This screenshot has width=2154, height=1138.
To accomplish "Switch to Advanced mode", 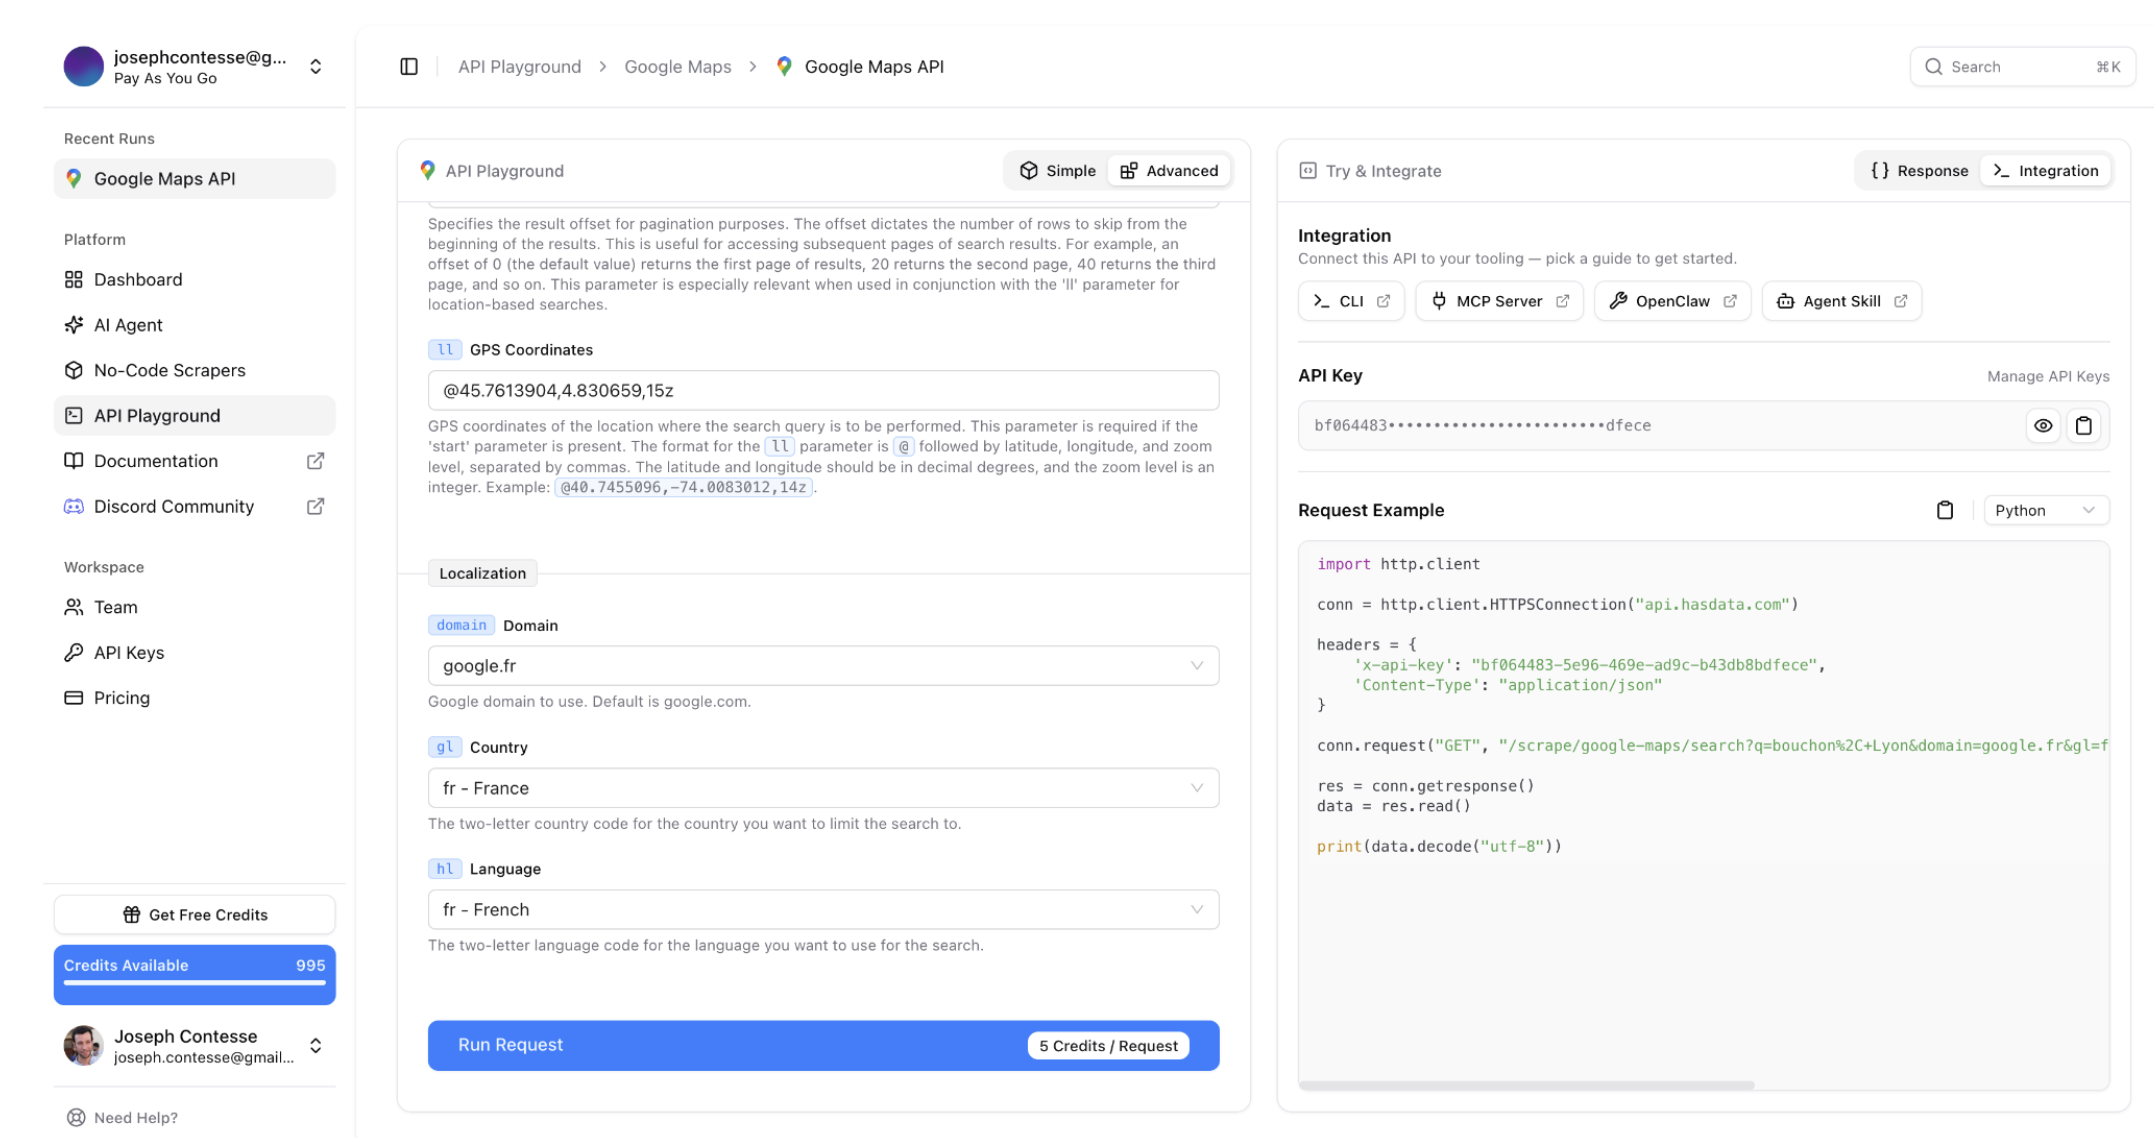I will pyautogui.click(x=1169, y=171).
